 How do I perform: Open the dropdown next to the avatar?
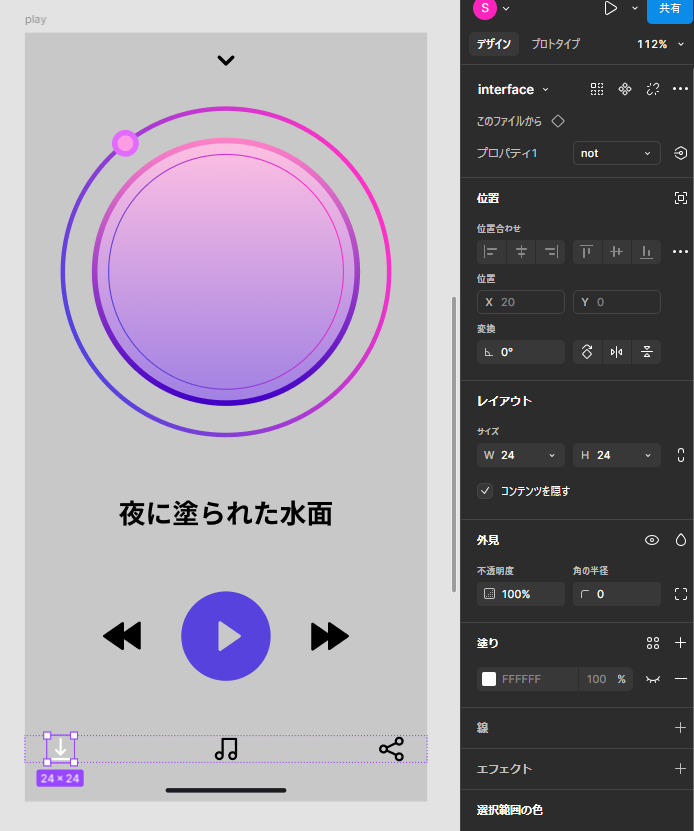tap(506, 8)
